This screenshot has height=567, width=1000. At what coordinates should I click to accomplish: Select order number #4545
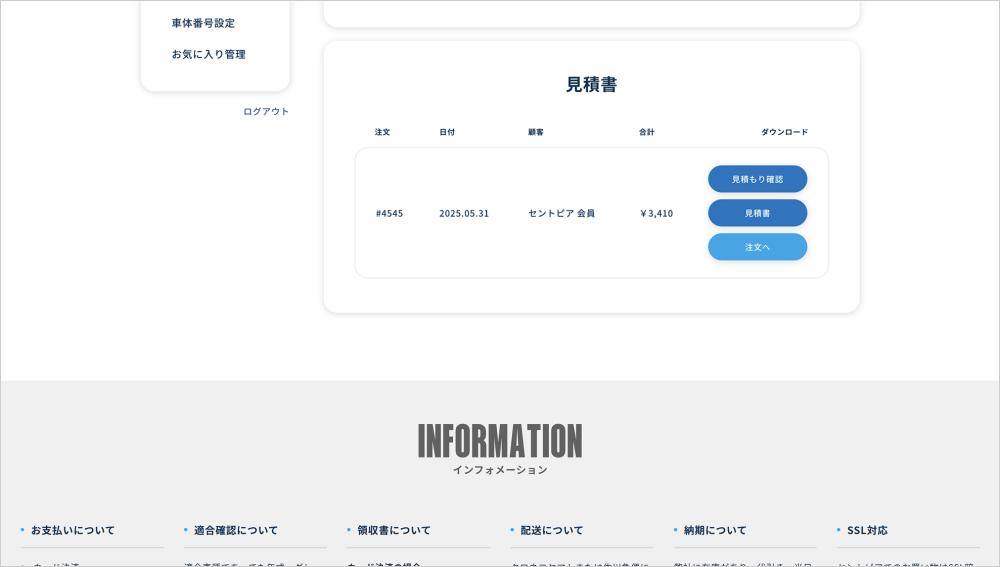tap(389, 213)
